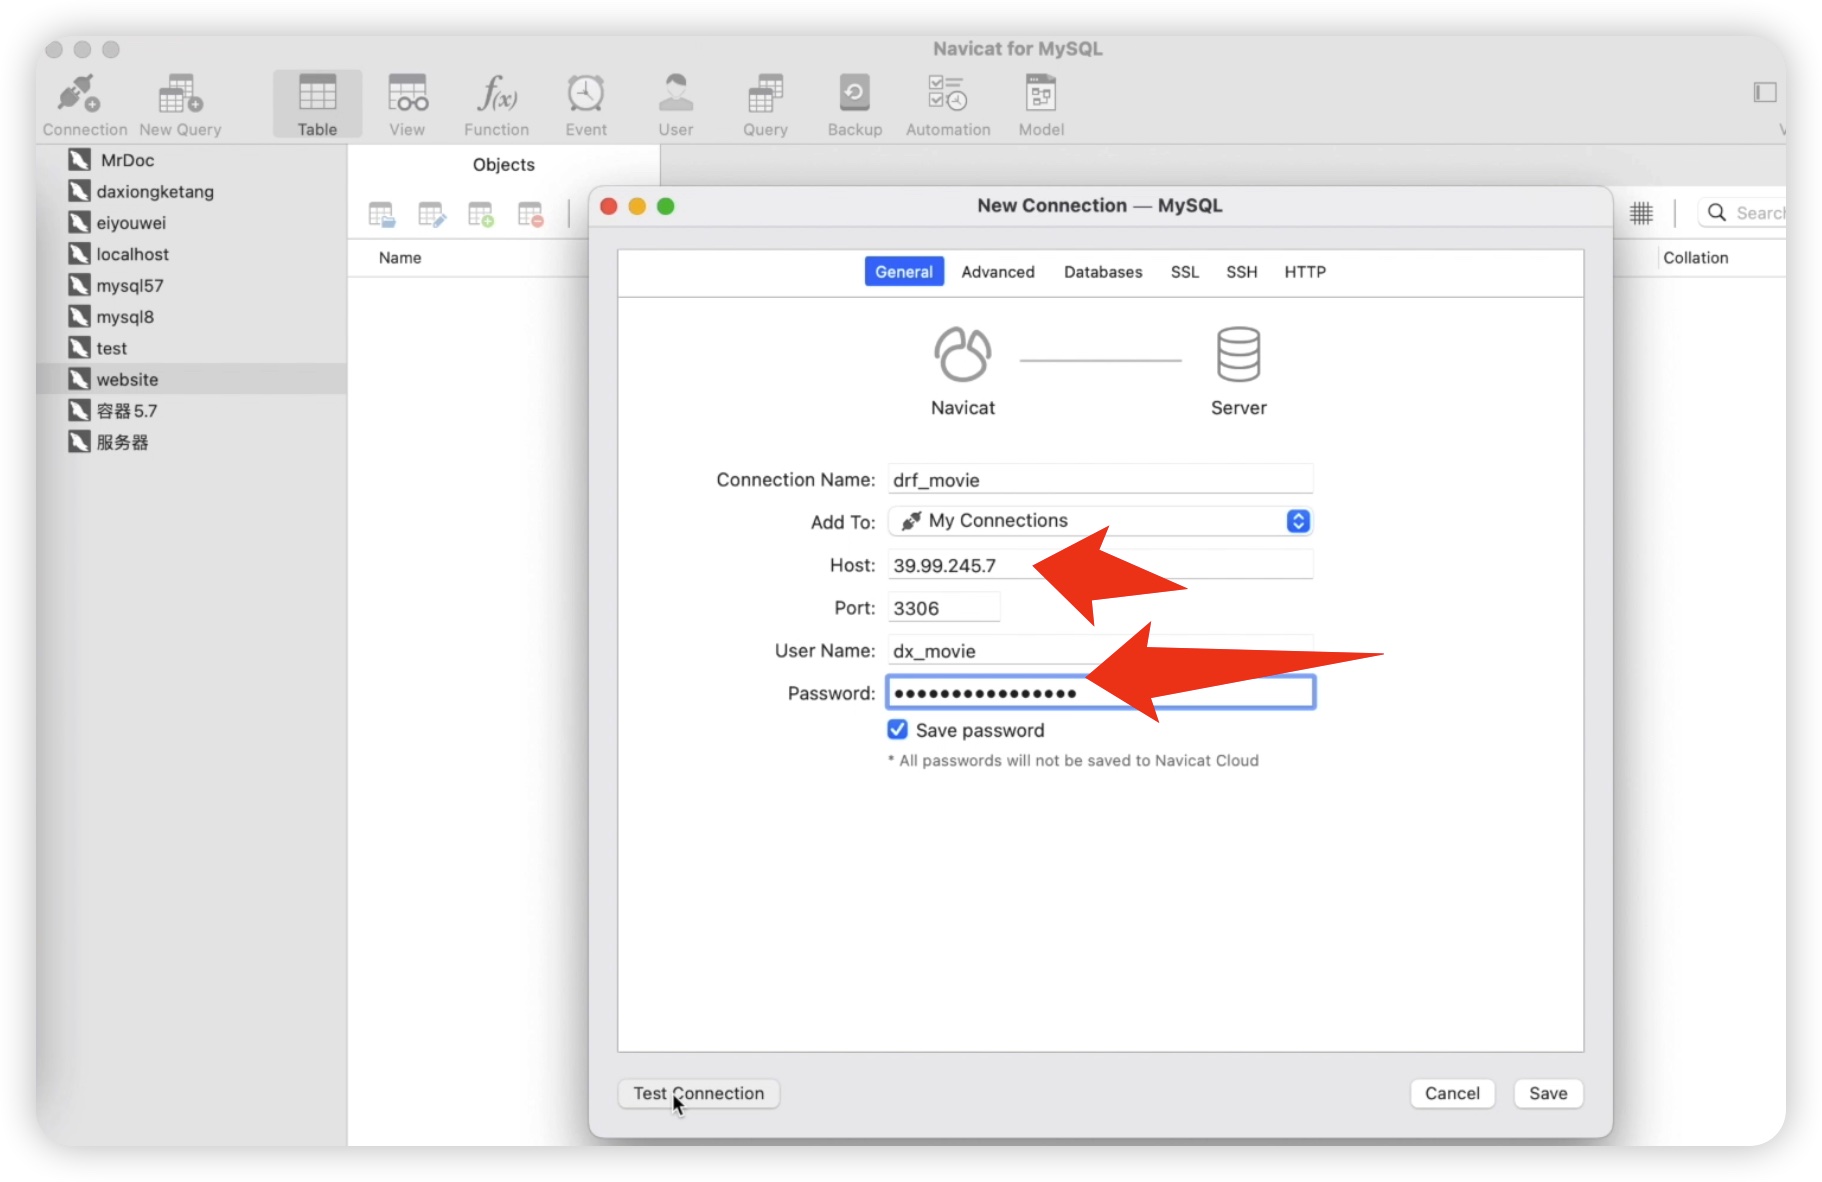This screenshot has height=1182, width=1822.
Task: Click the Server database icon in dialog
Action: tap(1238, 354)
